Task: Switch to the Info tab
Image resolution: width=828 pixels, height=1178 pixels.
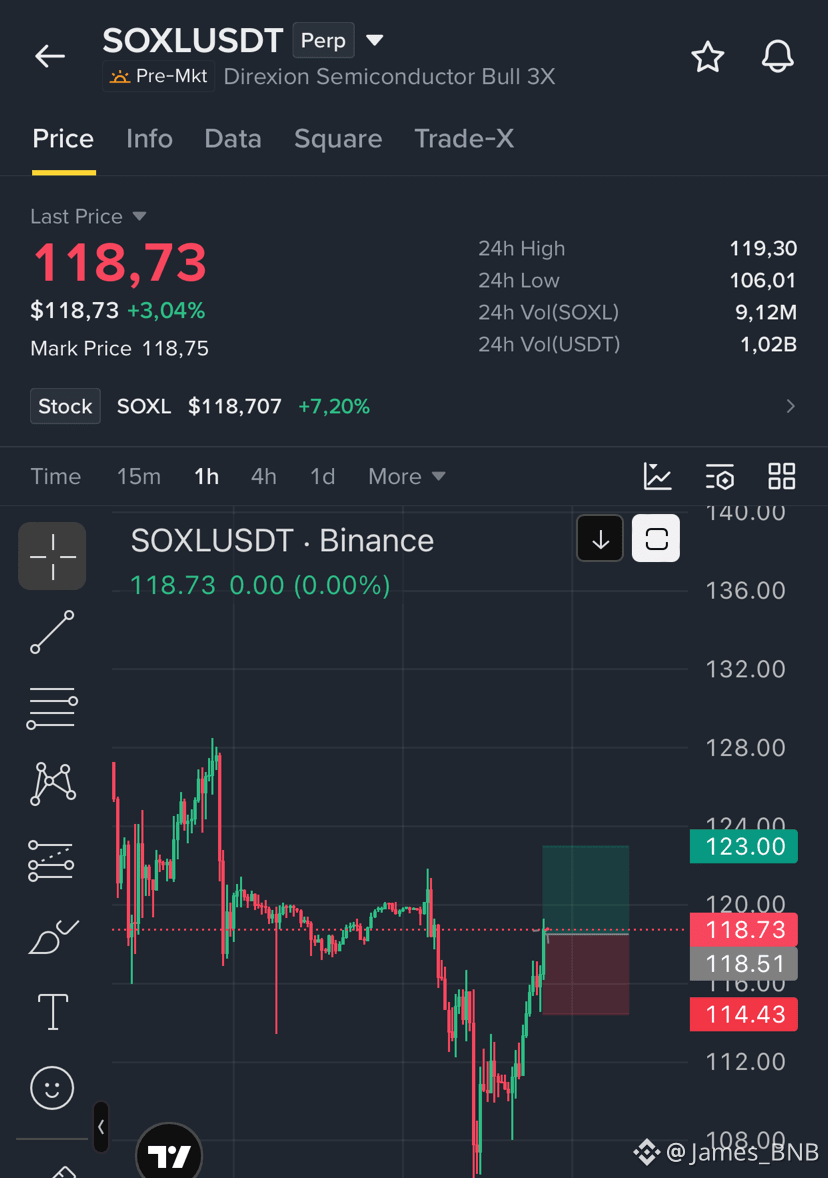Action: tap(149, 139)
